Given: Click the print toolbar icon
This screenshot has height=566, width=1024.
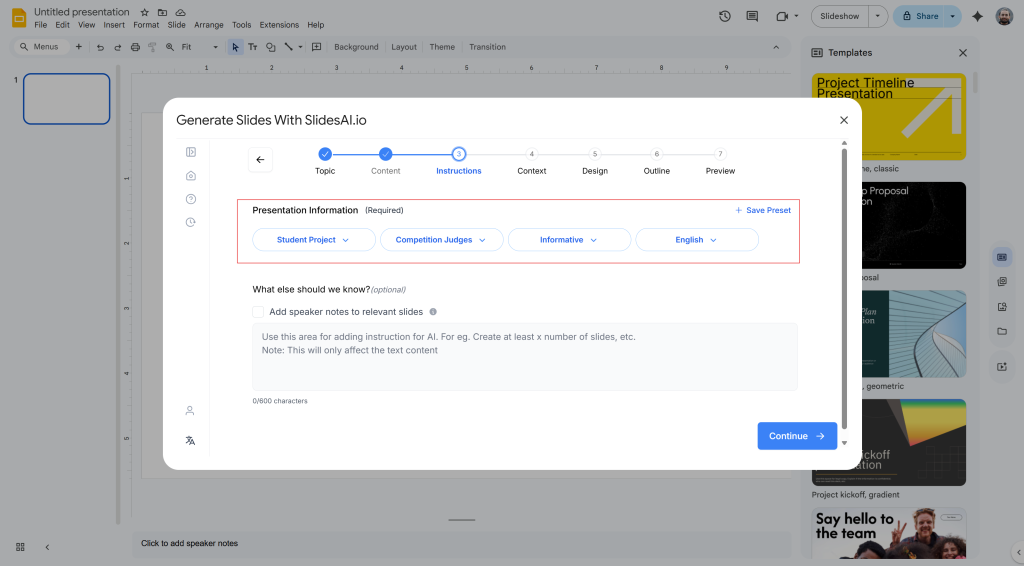Looking at the screenshot, I should pos(135,47).
